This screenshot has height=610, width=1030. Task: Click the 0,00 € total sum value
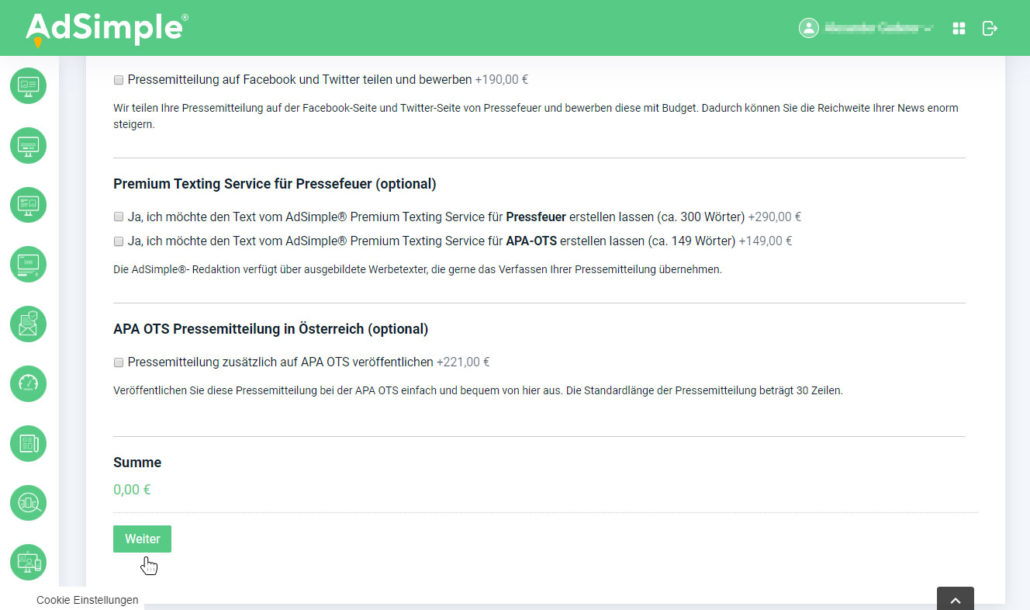pos(132,490)
